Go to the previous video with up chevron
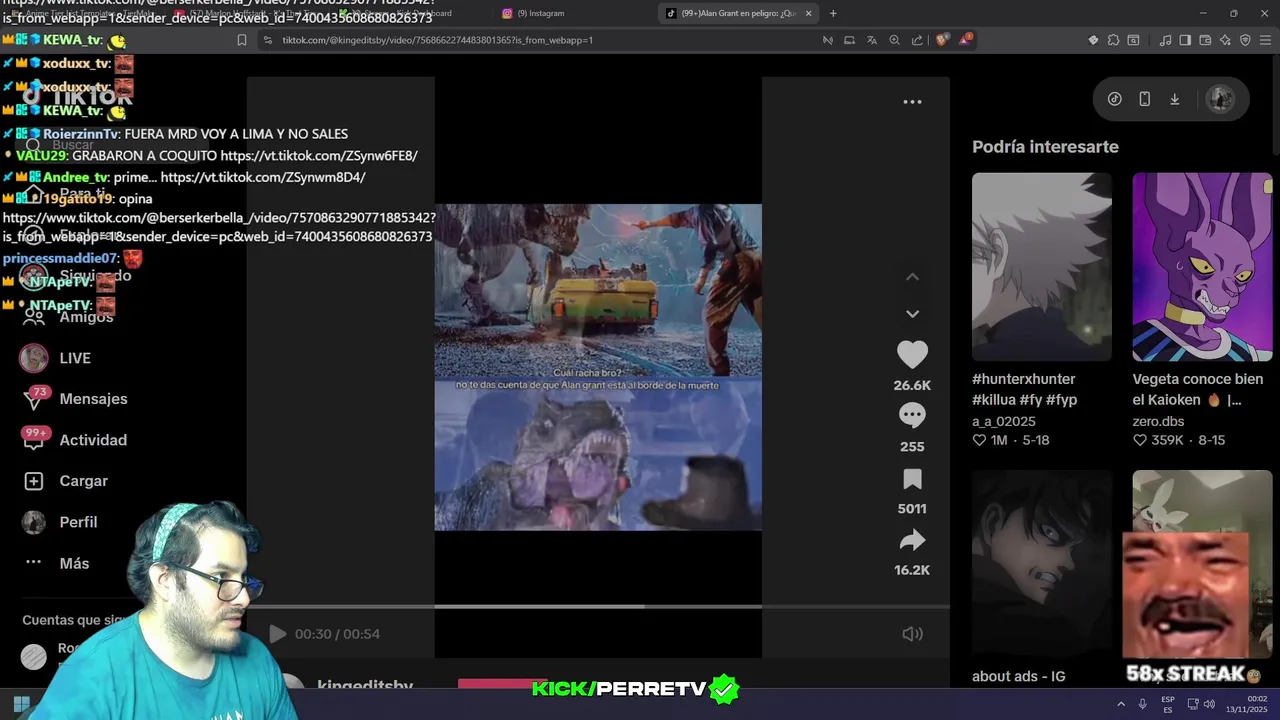Image resolution: width=1280 pixels, height=720 pixels. click(912, 277)
